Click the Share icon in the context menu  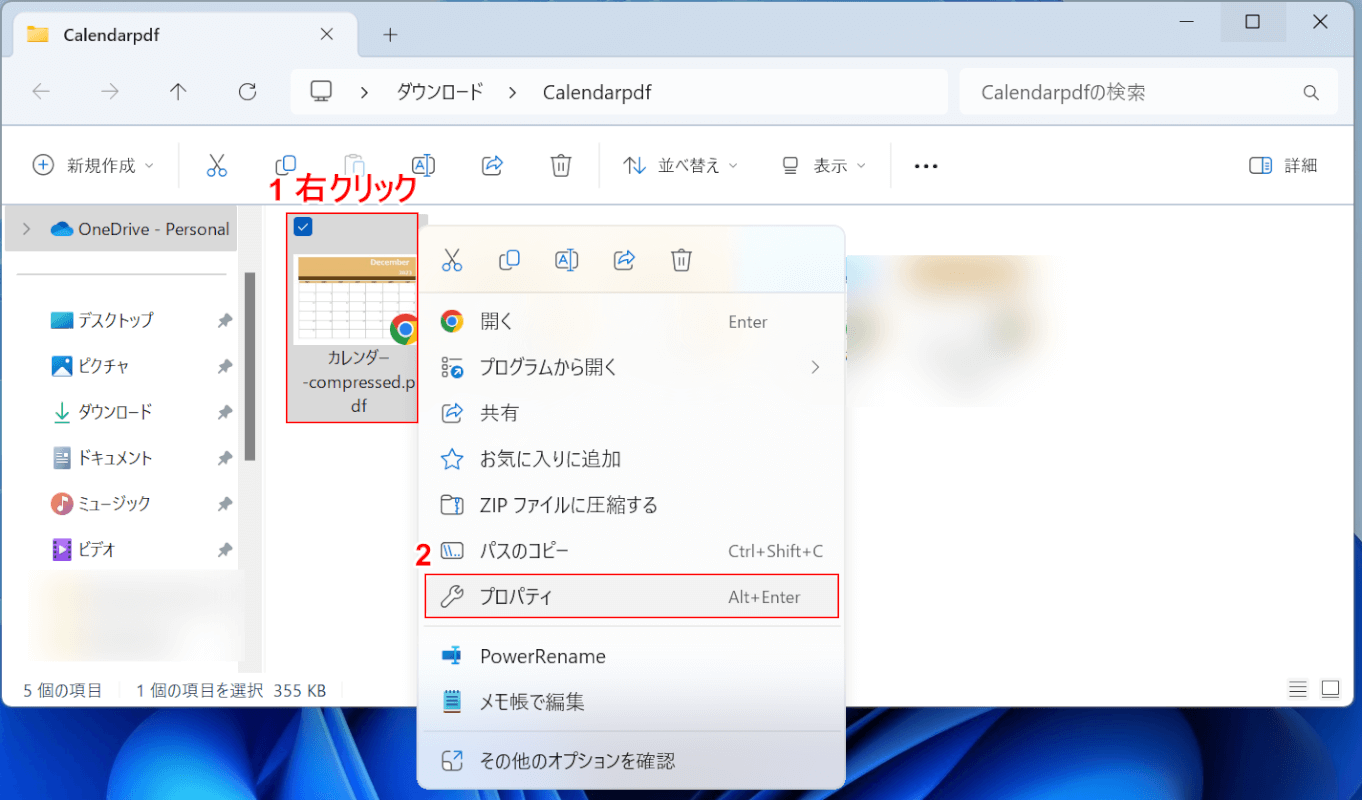click(x=624, y=260)
